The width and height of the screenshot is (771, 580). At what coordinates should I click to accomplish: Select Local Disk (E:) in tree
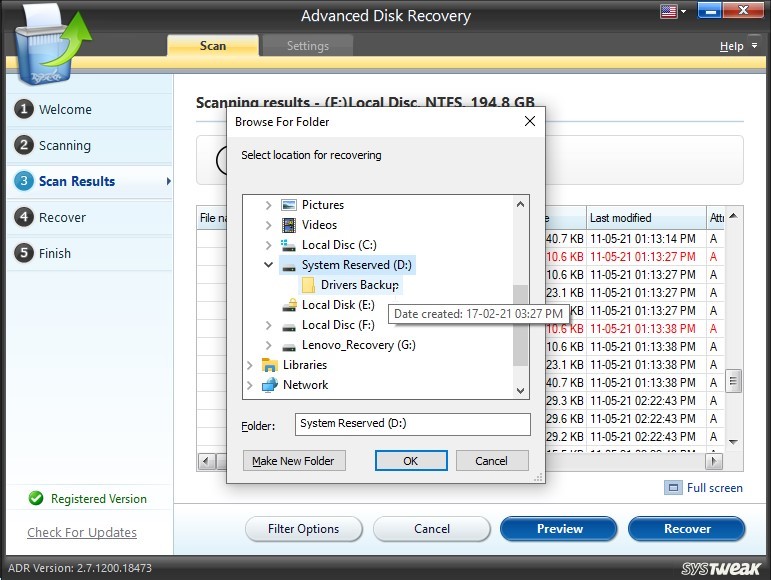click(338, 305)
